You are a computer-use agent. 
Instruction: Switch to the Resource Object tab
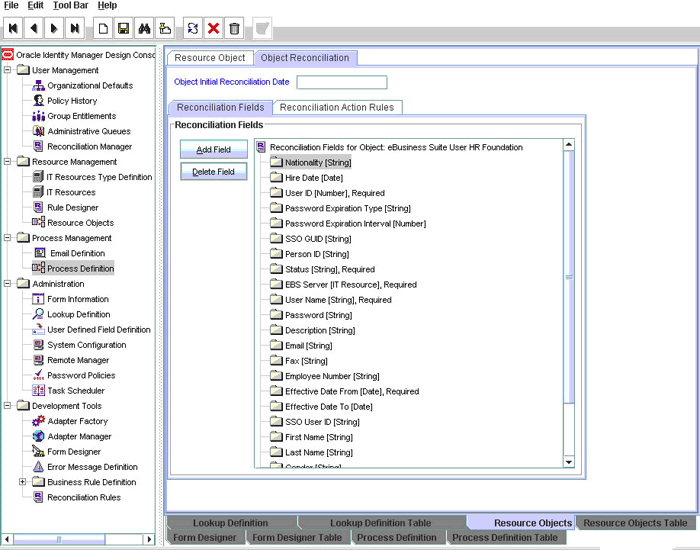tap(210, 58)
